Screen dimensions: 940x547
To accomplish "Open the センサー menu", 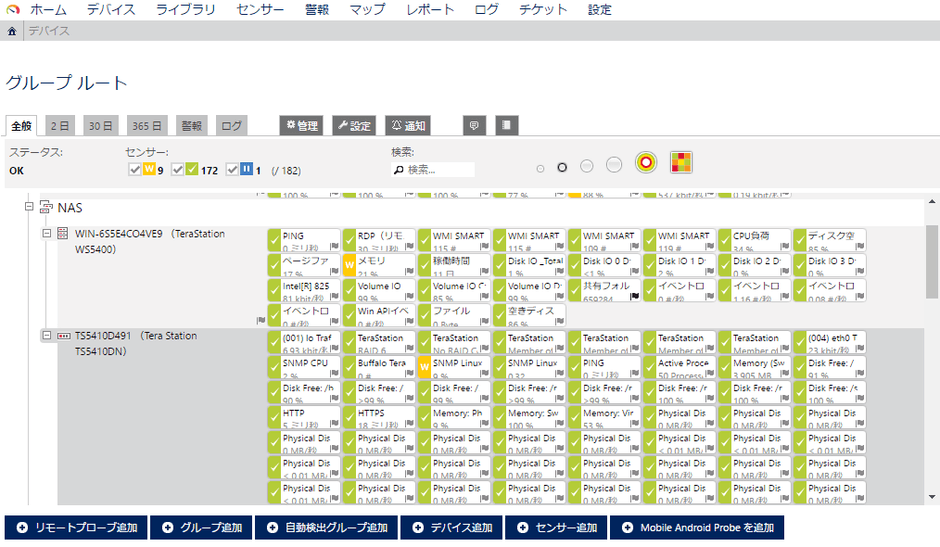I will 260,9.
